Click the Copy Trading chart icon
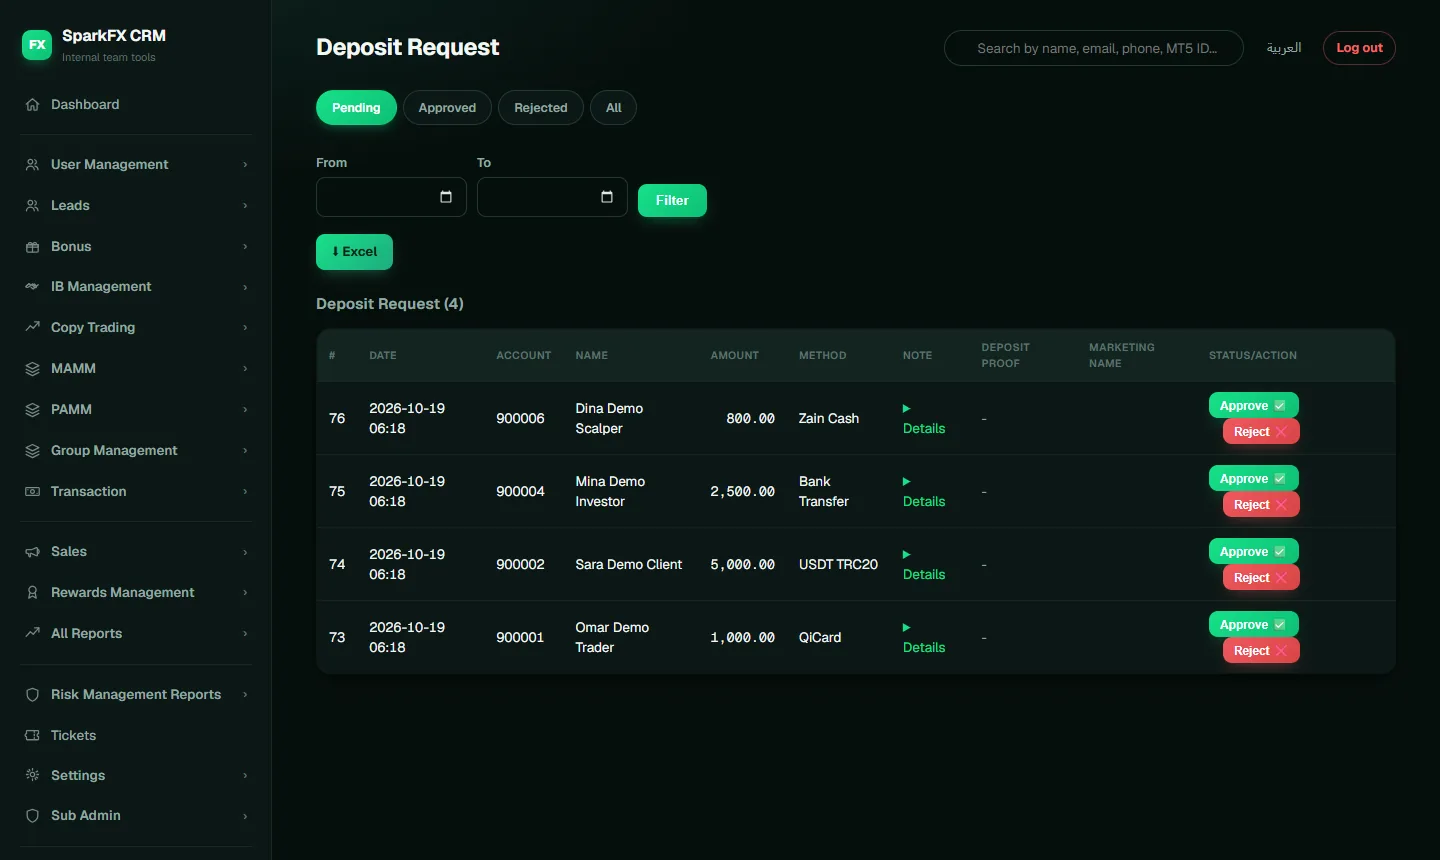The width and height of the screenshot is (1440, 860). click(x=32, y=327)
